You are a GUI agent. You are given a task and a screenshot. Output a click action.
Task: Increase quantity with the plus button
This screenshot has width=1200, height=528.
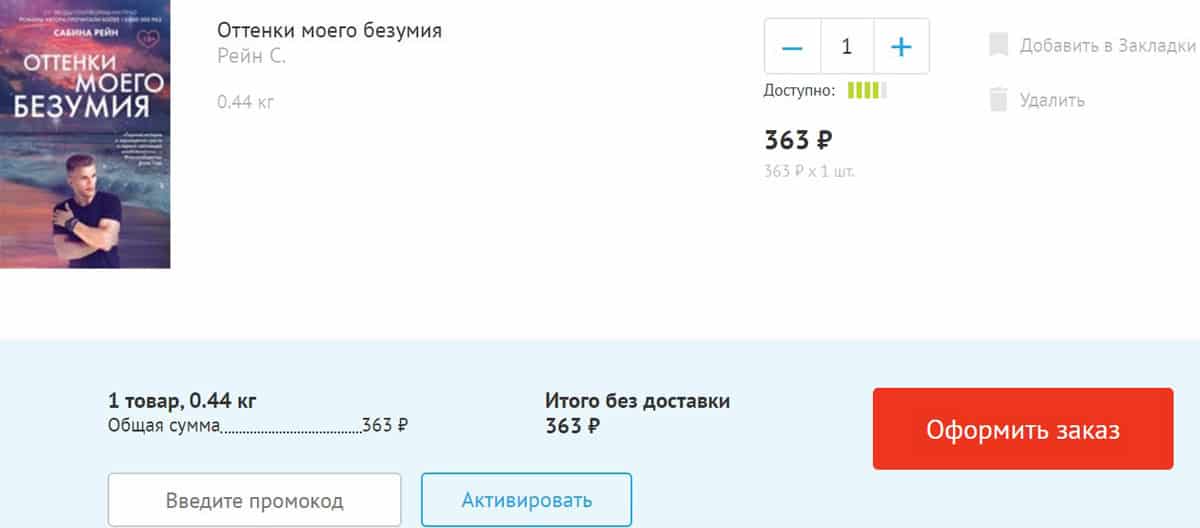901,47
